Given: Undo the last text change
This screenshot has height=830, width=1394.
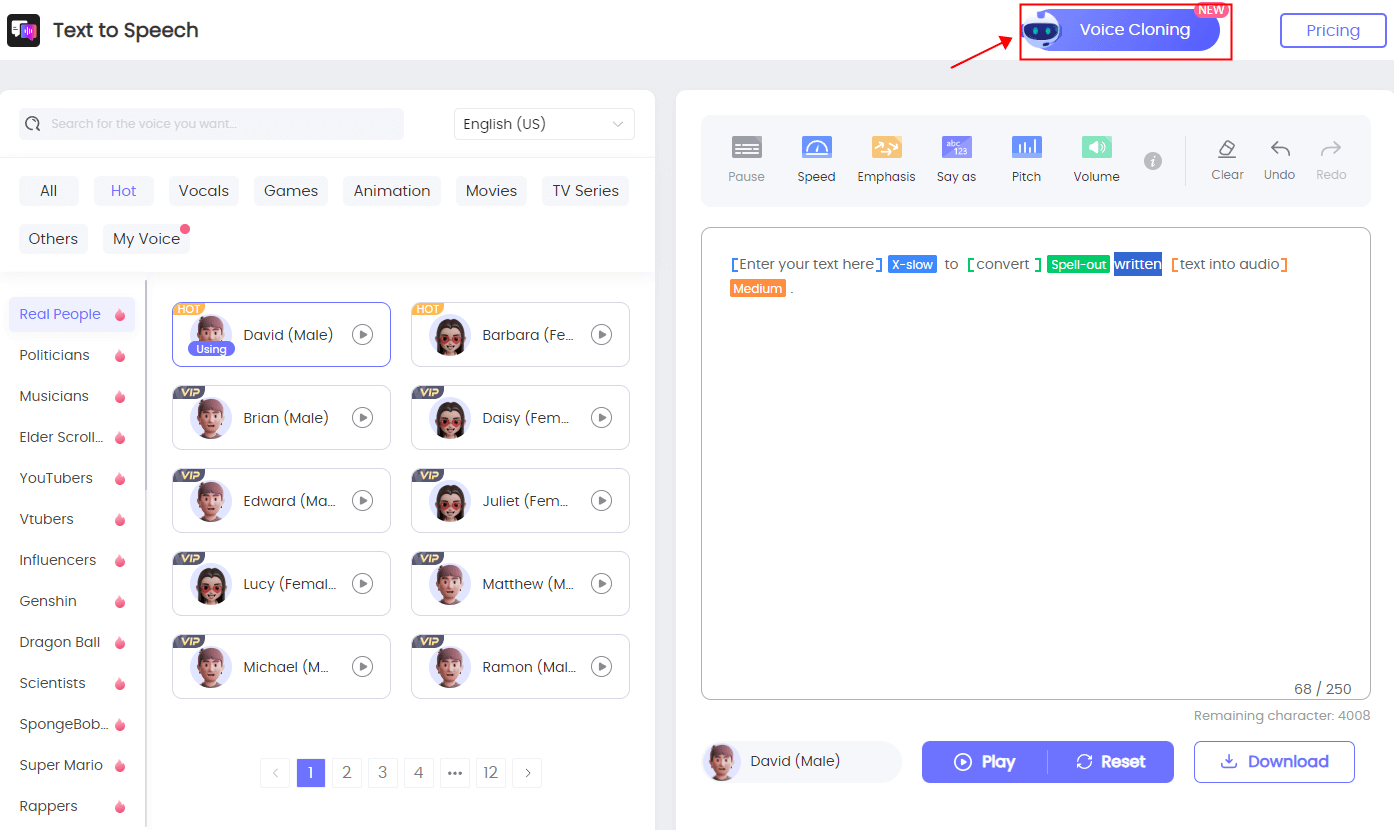Looking at the screenshot, I should point(1279,158).
